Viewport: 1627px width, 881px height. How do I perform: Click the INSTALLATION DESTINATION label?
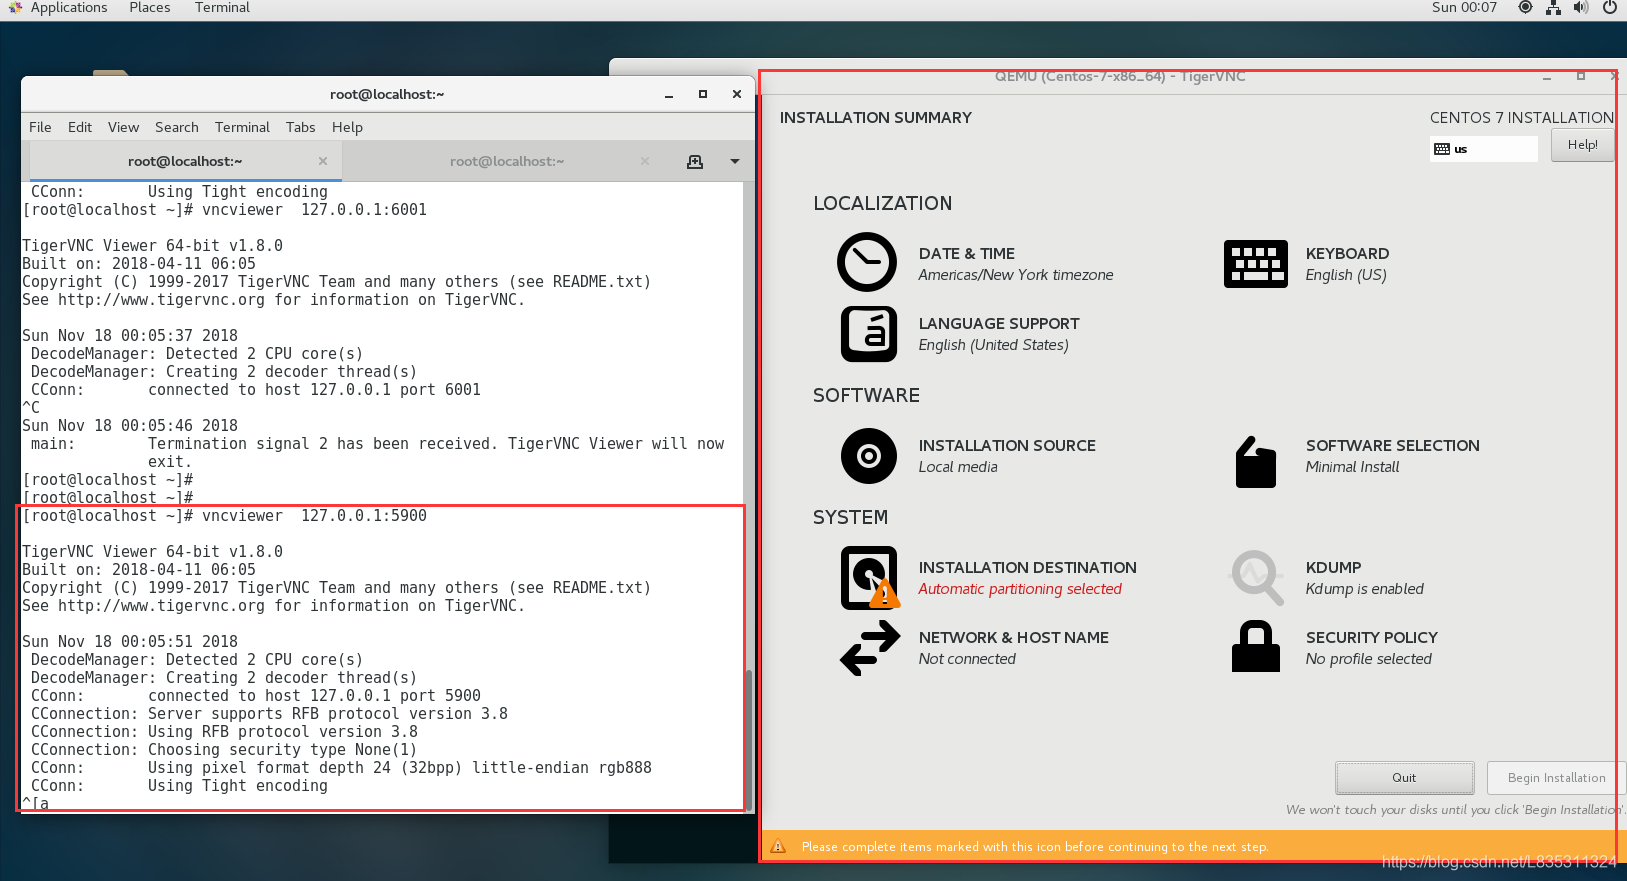[1027, 568]
